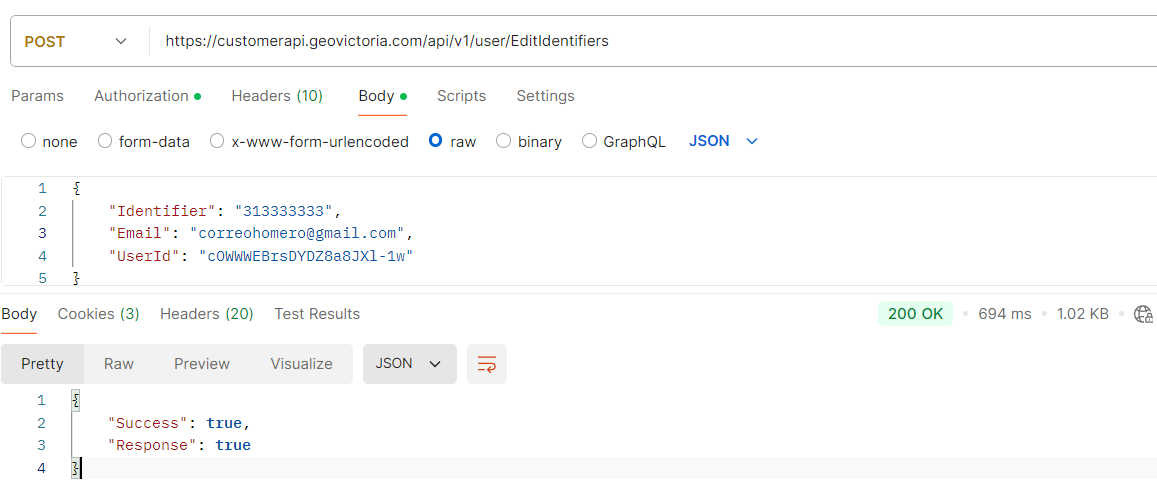
Task: Open request Headers (10) tab
Action: pyautogui.click(x=277, y=96)
